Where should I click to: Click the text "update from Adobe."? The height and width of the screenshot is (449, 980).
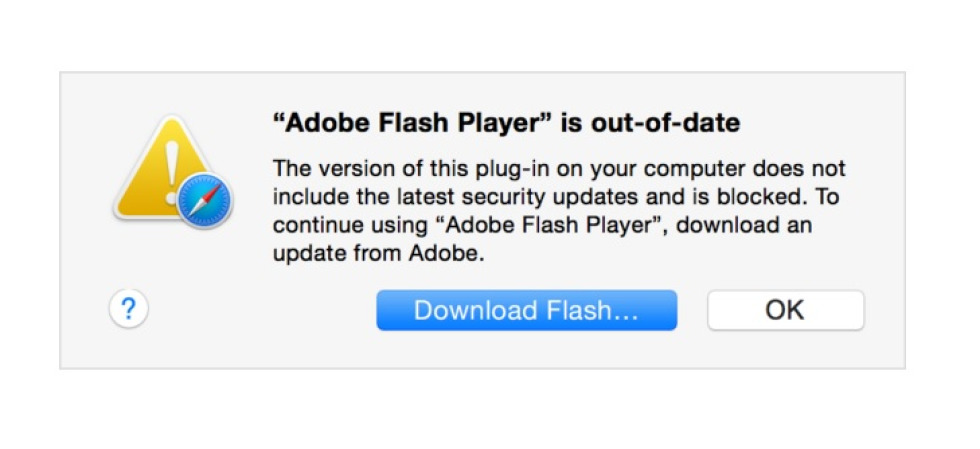378,254
